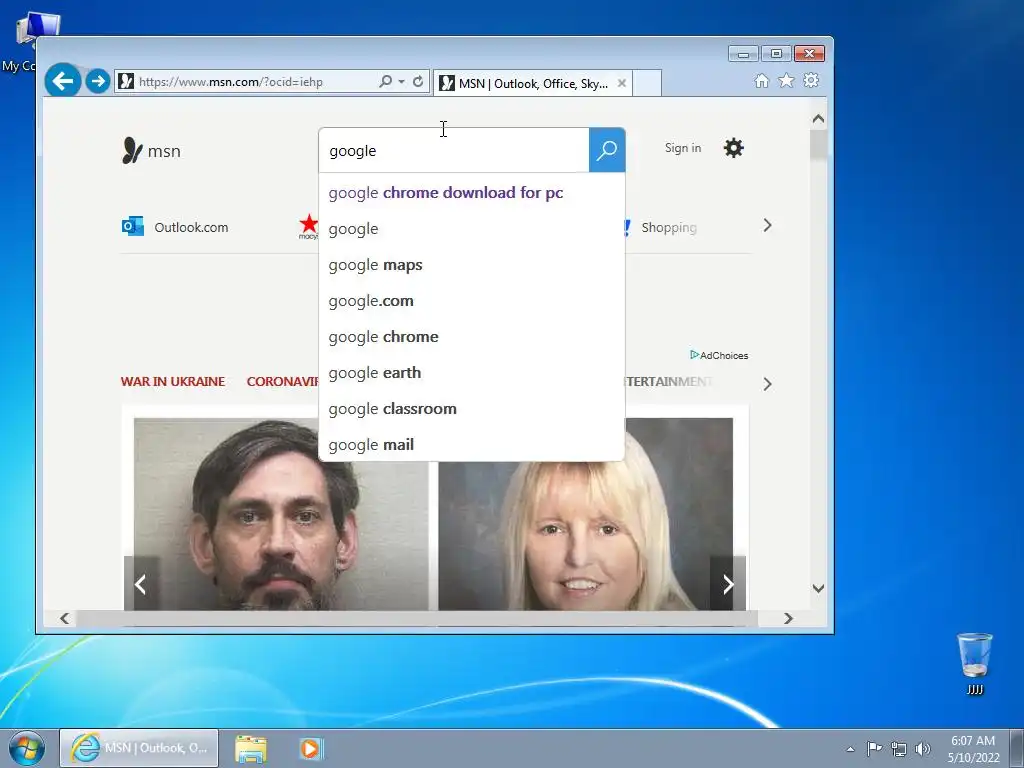Screen dimensions: 1024x768
Task: Expand more shortcuts with the right chevron
Action: 767,225
